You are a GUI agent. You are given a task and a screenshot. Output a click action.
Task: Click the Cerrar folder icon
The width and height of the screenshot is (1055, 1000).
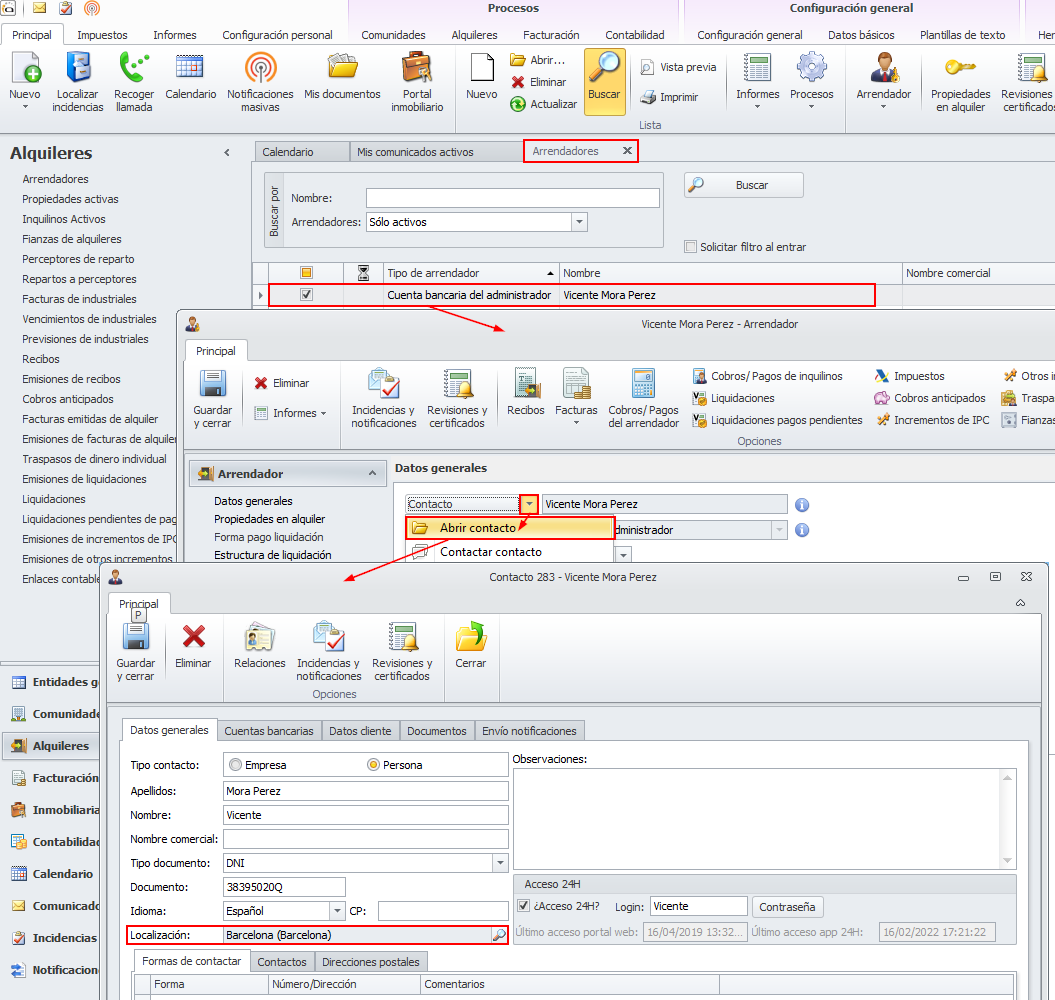[x=470, y=645]
